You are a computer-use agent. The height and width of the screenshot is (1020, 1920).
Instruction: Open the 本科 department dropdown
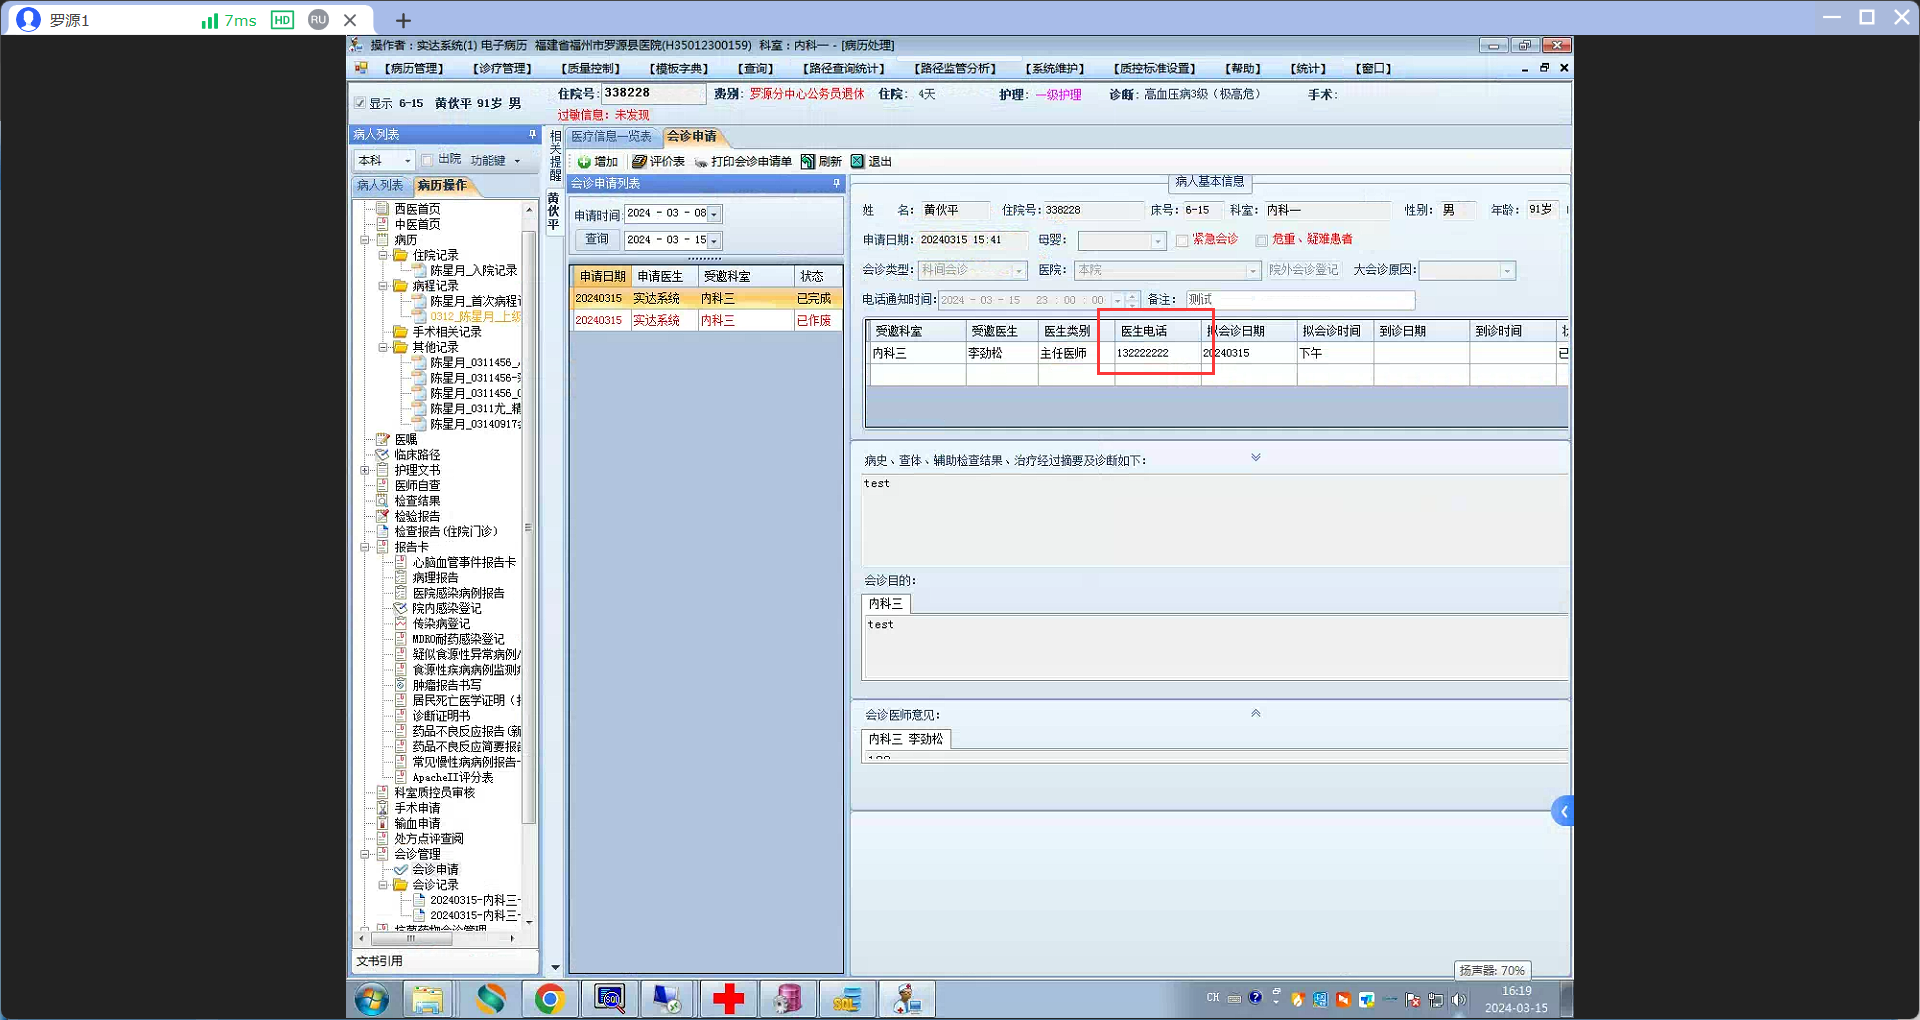pyautogui.click(x=407, y=161)
